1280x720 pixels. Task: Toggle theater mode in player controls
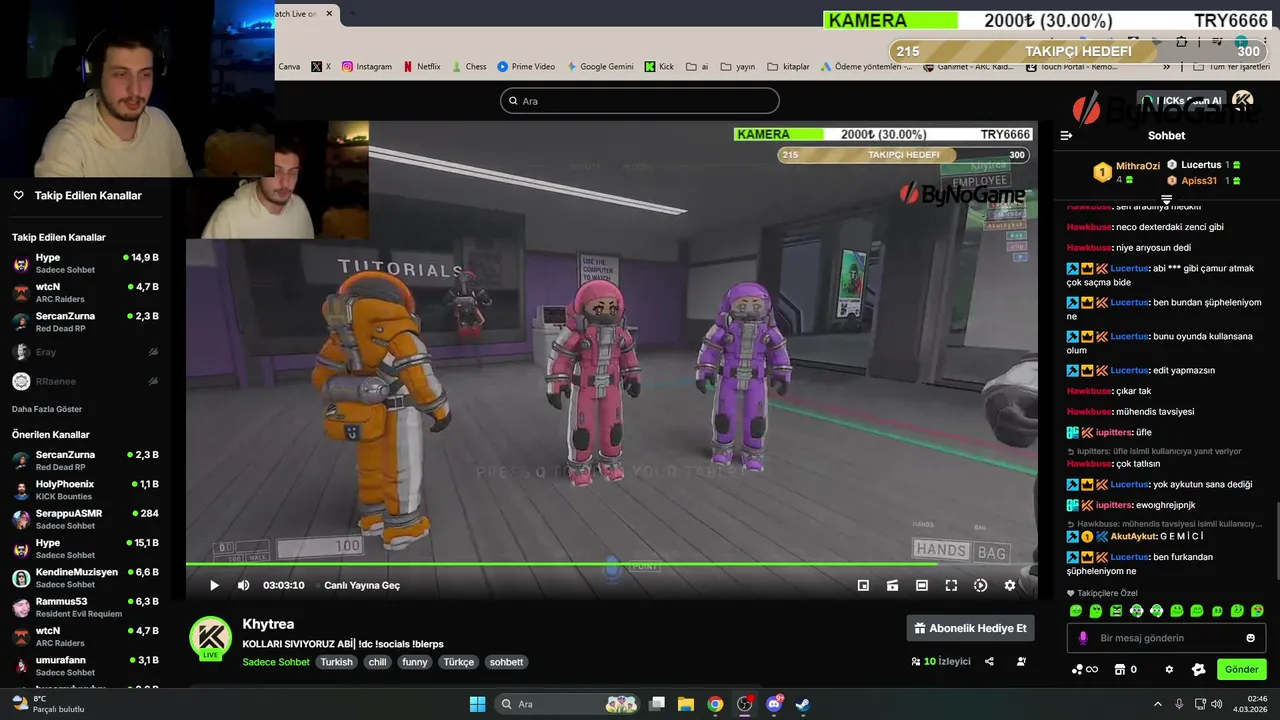[922, 585]
